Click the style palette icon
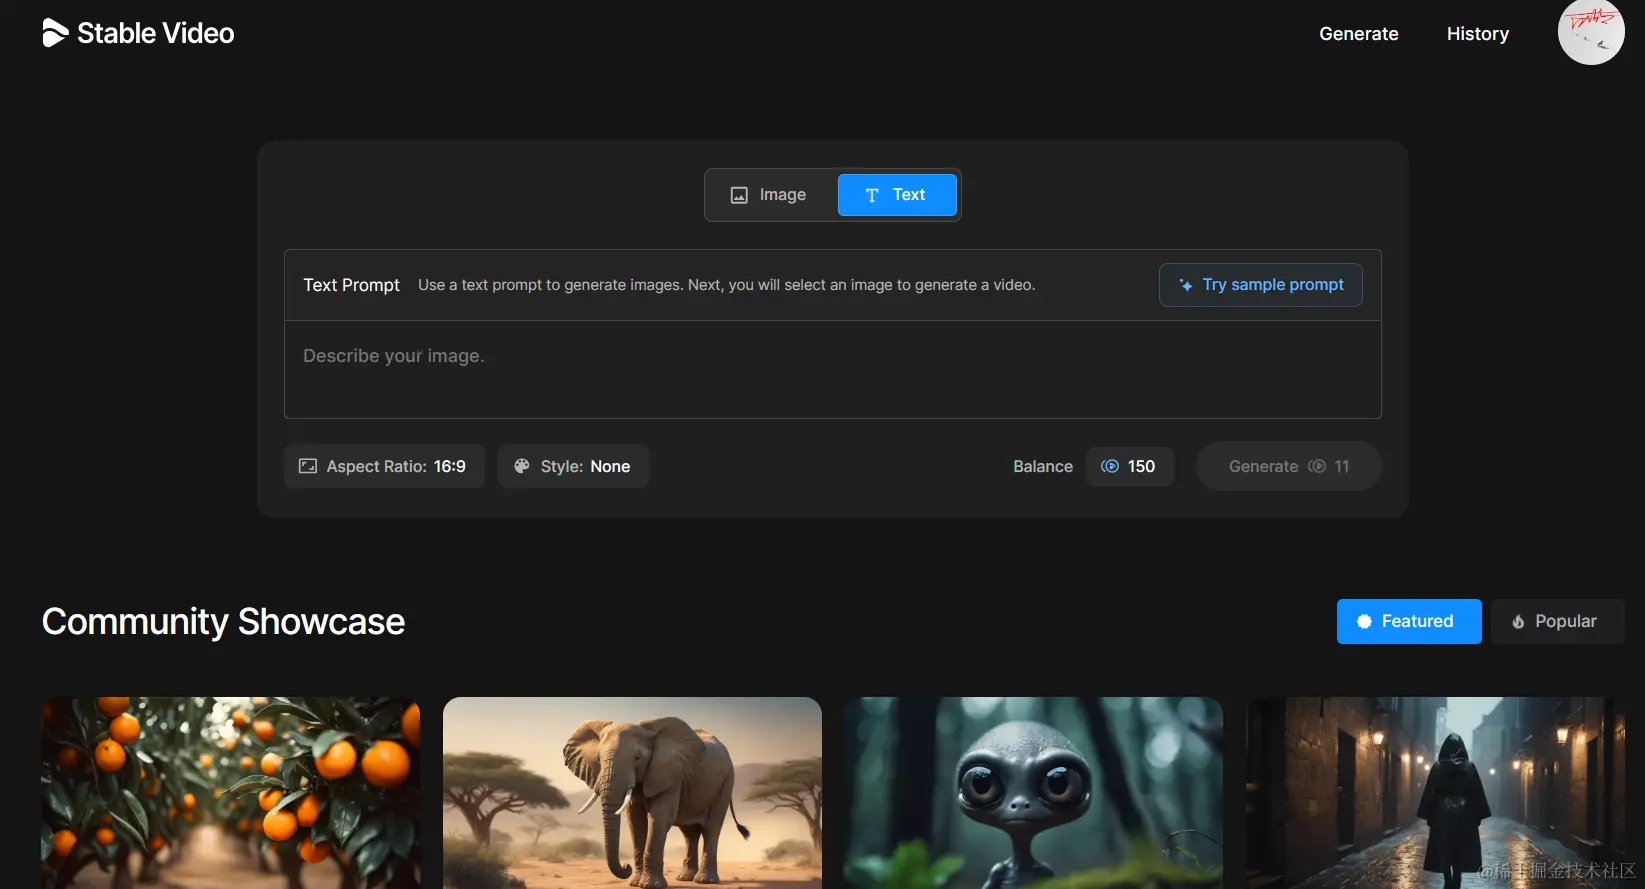The width and height of the screenshot is (1645, 889). [521, 466]
